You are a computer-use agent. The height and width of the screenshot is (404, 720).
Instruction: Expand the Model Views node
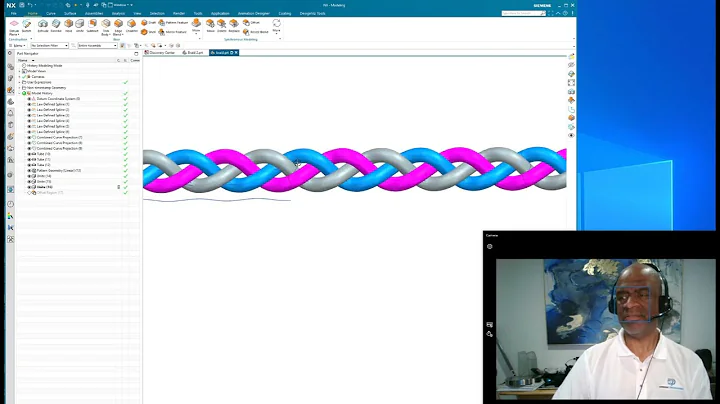click(x=19, y=71)
